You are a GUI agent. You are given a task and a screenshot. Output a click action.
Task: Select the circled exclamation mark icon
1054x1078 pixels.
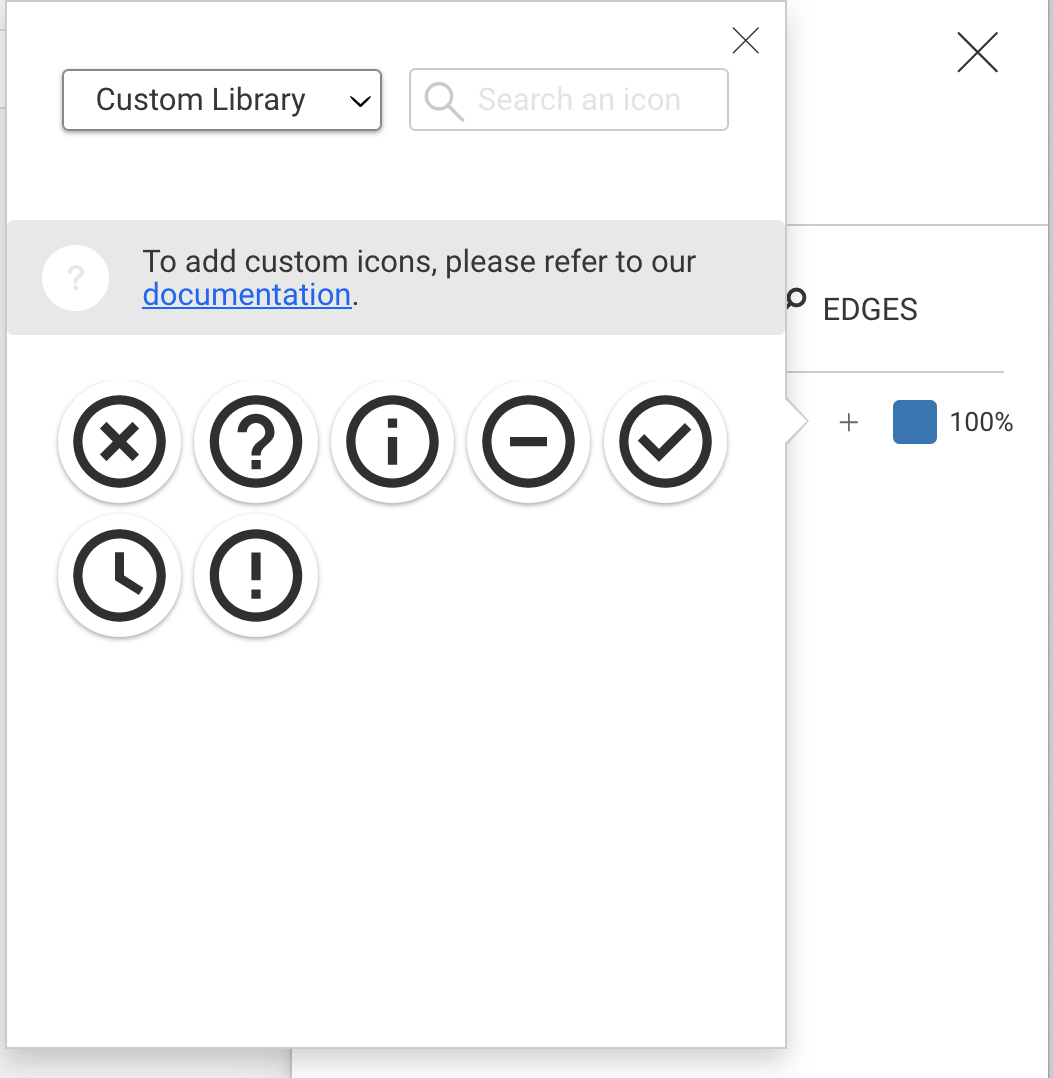[x=256, y=575]
